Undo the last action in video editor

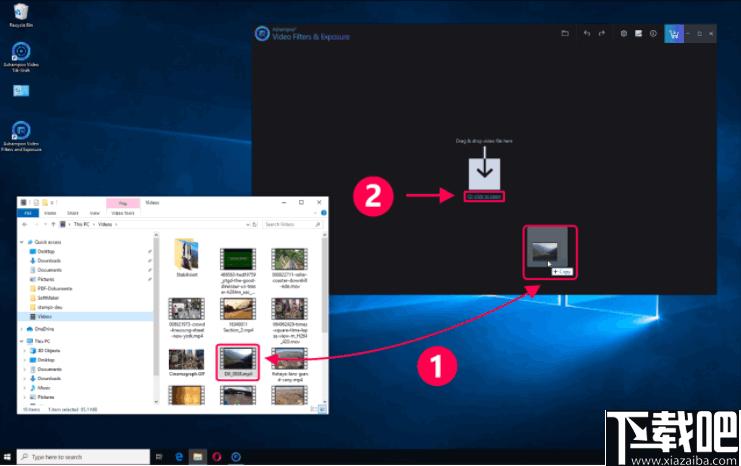click(x=586, y=34)
